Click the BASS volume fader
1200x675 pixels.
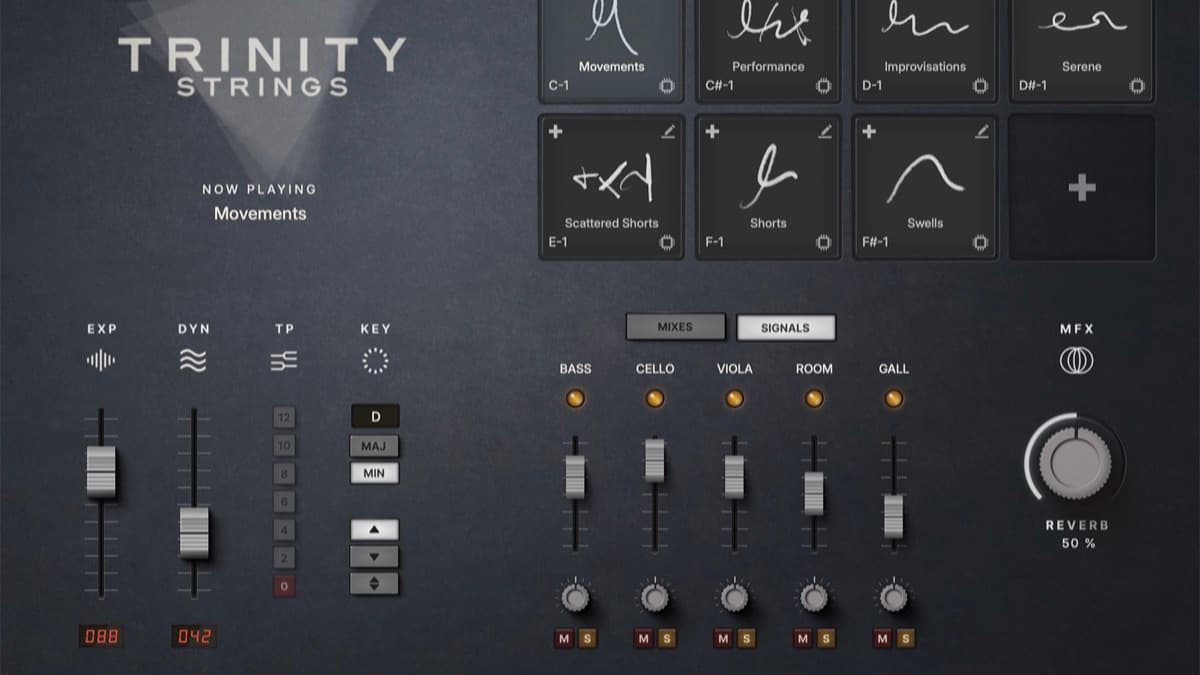(575, 476)
